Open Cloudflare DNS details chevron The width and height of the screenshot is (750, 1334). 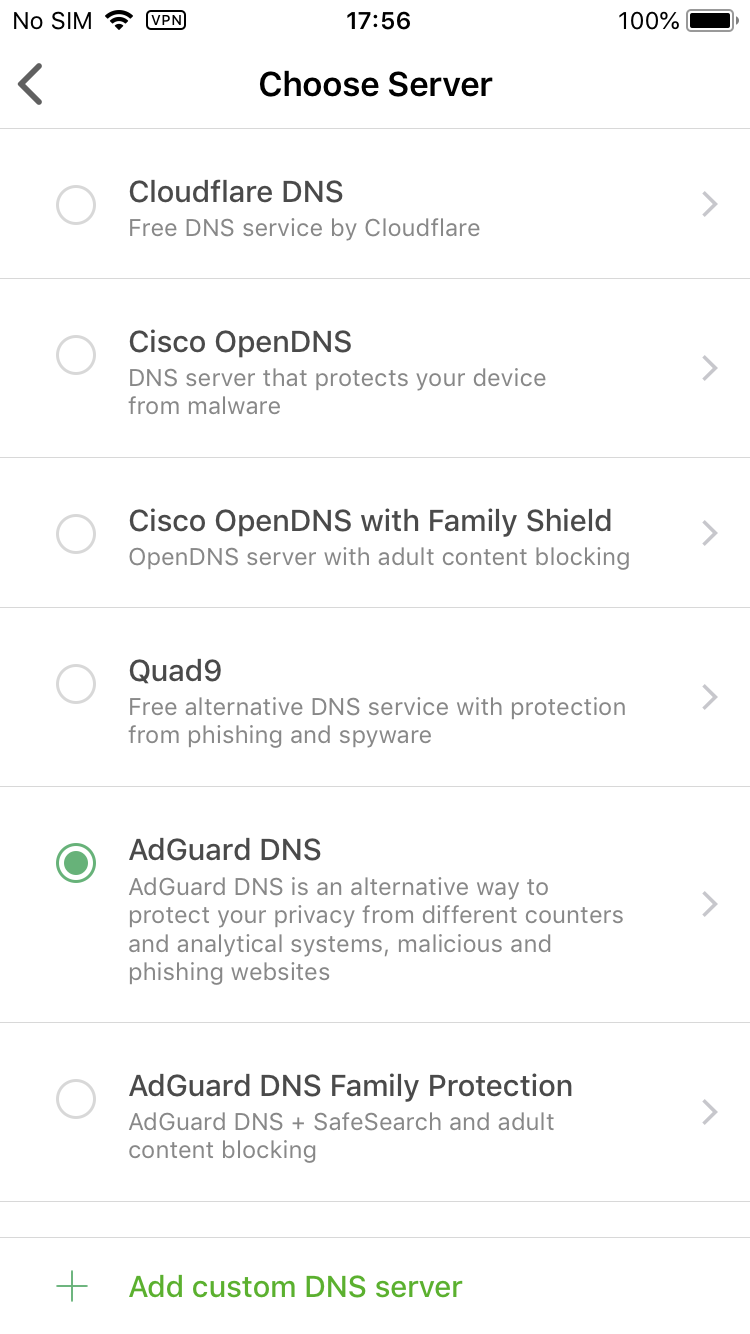[710, 205]
